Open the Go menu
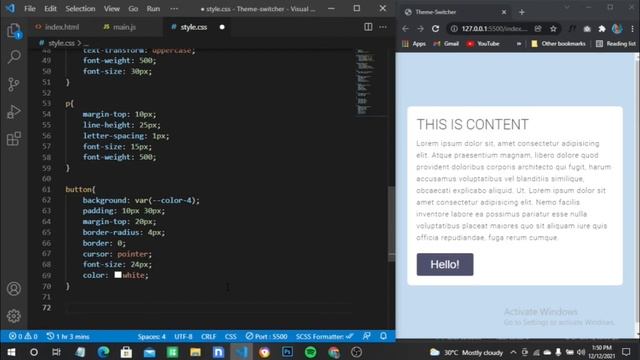The image size is (640, 360). click(133, 9)
